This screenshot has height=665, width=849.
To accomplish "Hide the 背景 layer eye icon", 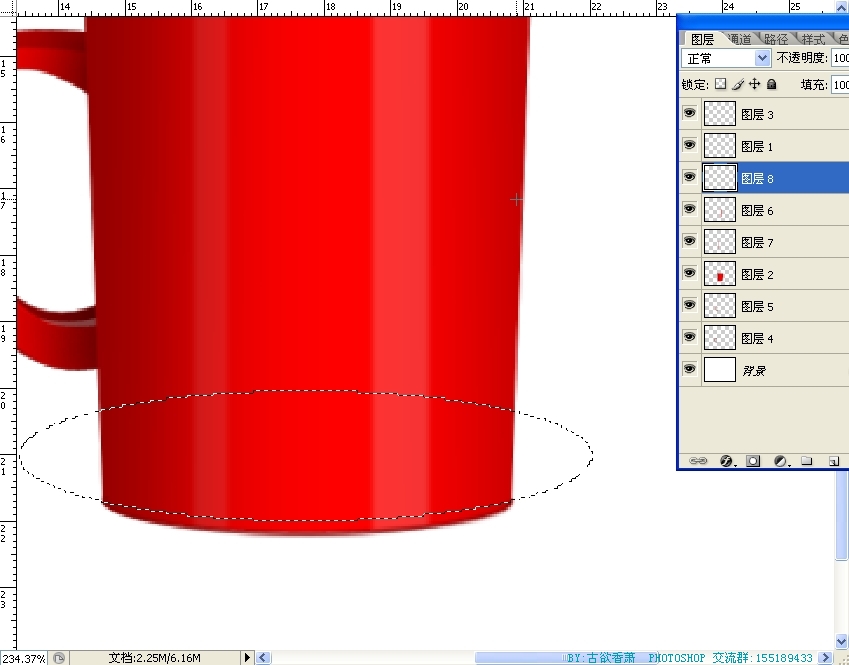I will 689,370.
